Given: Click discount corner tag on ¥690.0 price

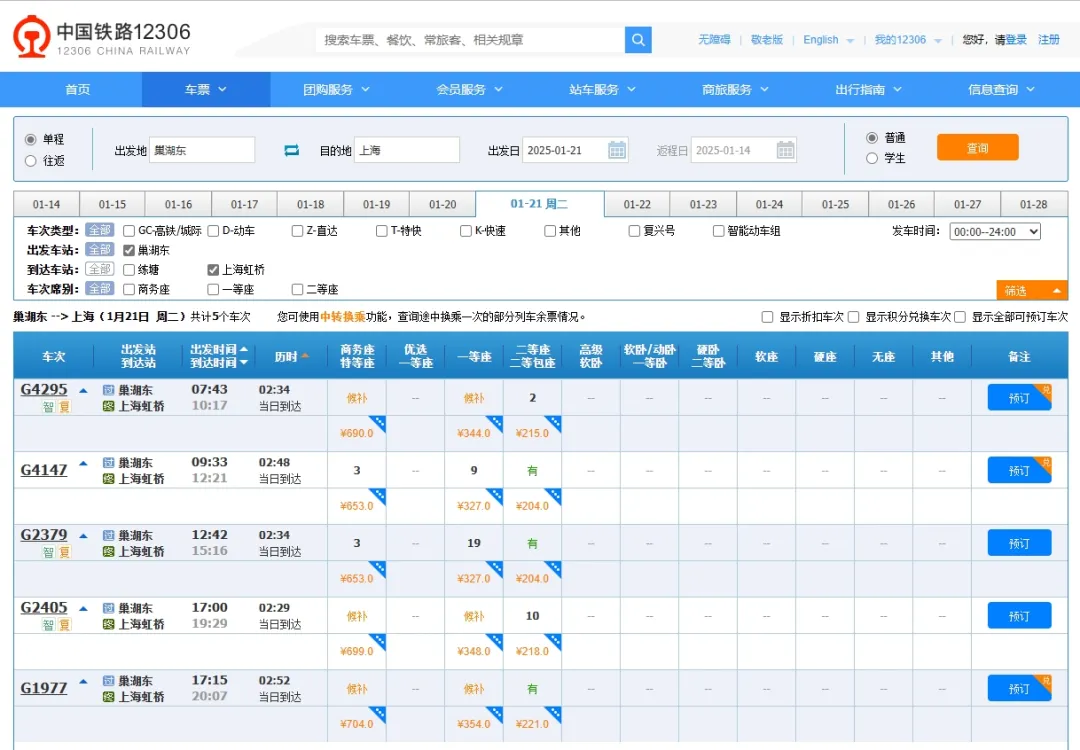Looking at the screenshot, I should (377, 424).
